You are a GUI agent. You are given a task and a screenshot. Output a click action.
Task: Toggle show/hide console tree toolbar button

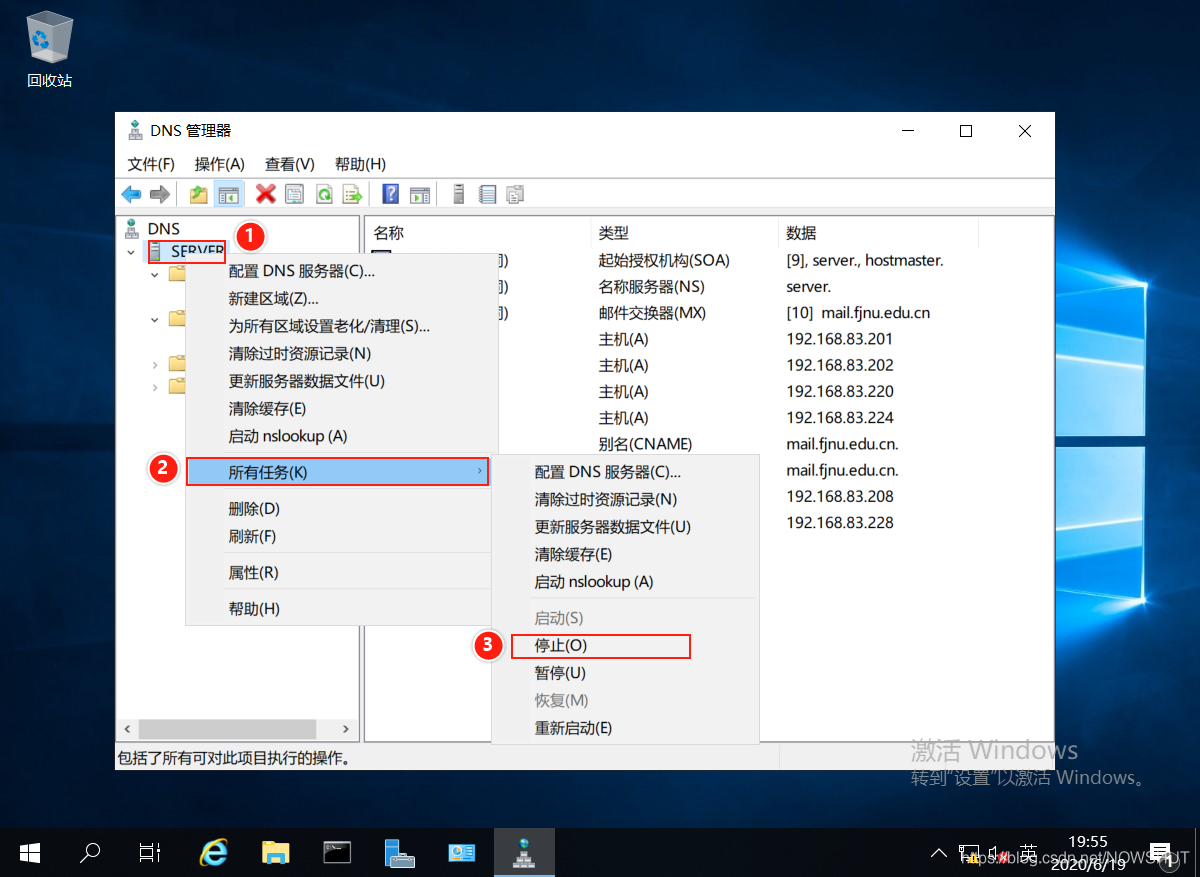coord(228,194)
